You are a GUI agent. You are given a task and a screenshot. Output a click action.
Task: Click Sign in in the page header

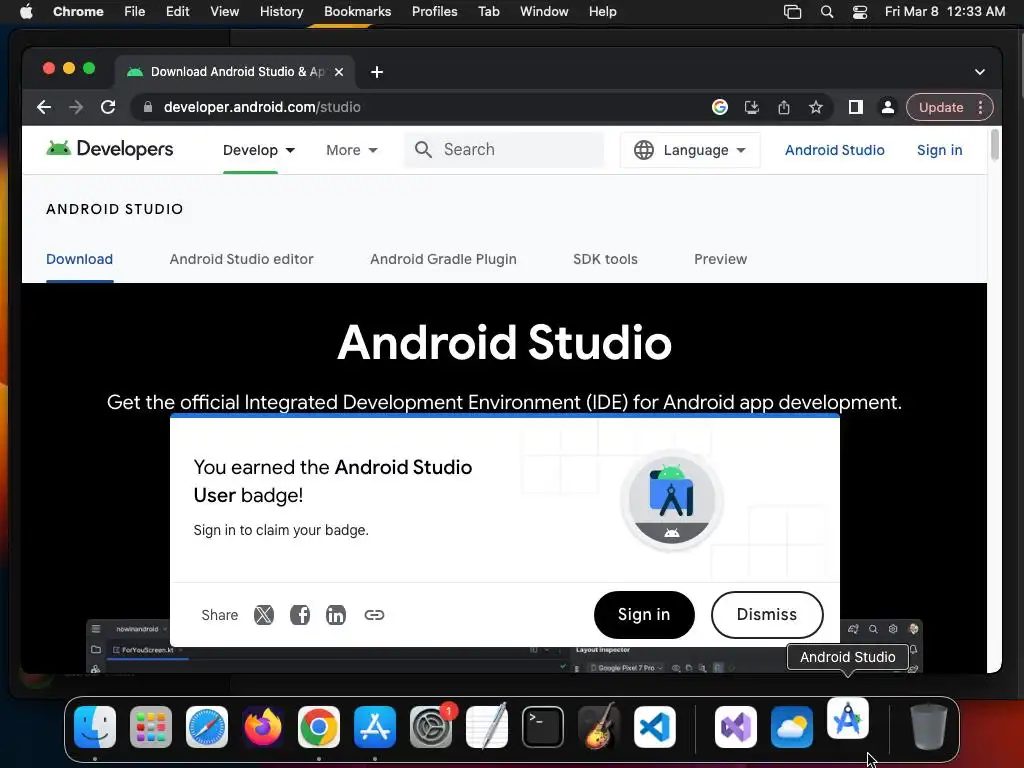(x=939, y=150)
